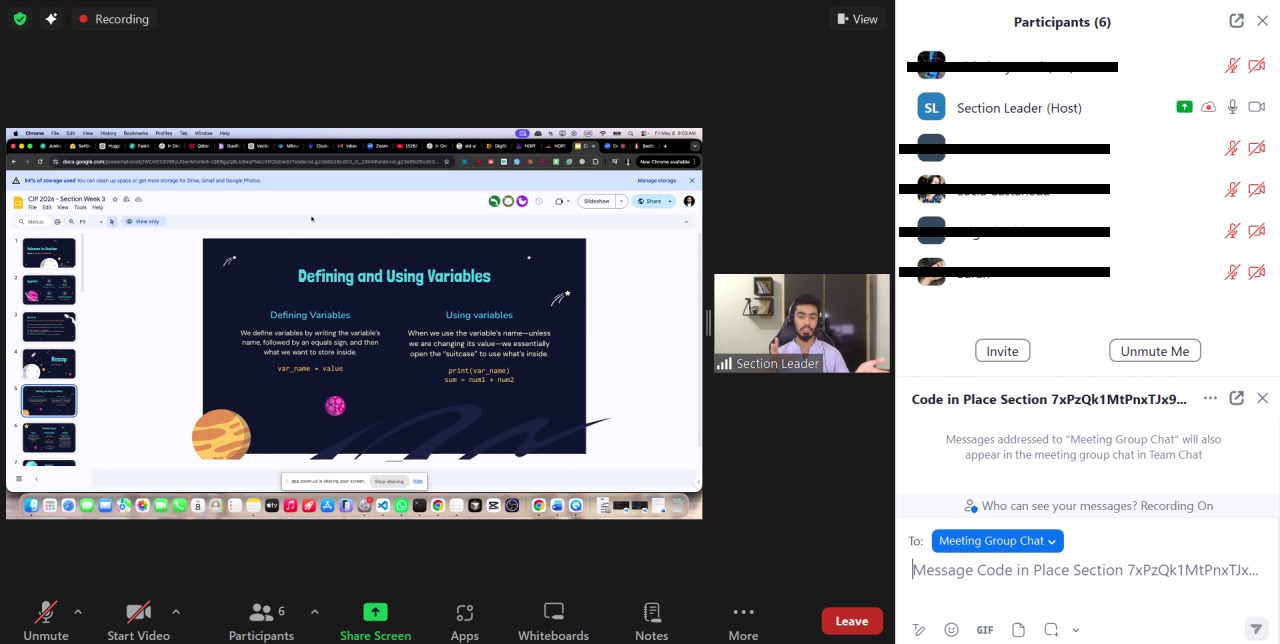
Task: Click the chat message input field
Action: click(1087, 570)
